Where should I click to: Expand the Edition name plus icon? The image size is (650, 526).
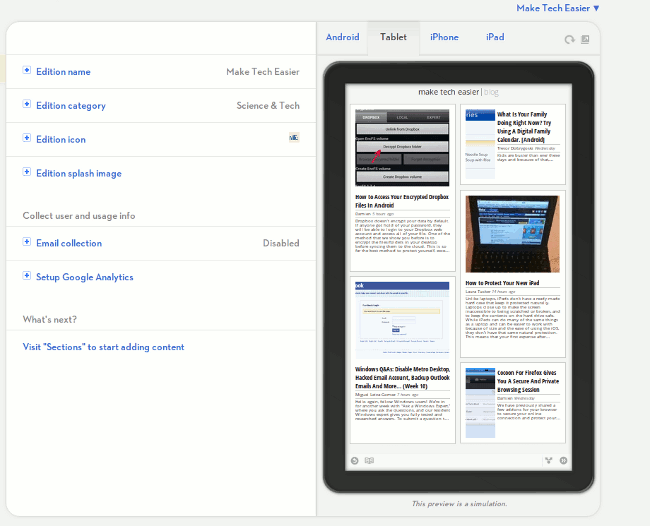pyautogui.click(x=27, y=70)
